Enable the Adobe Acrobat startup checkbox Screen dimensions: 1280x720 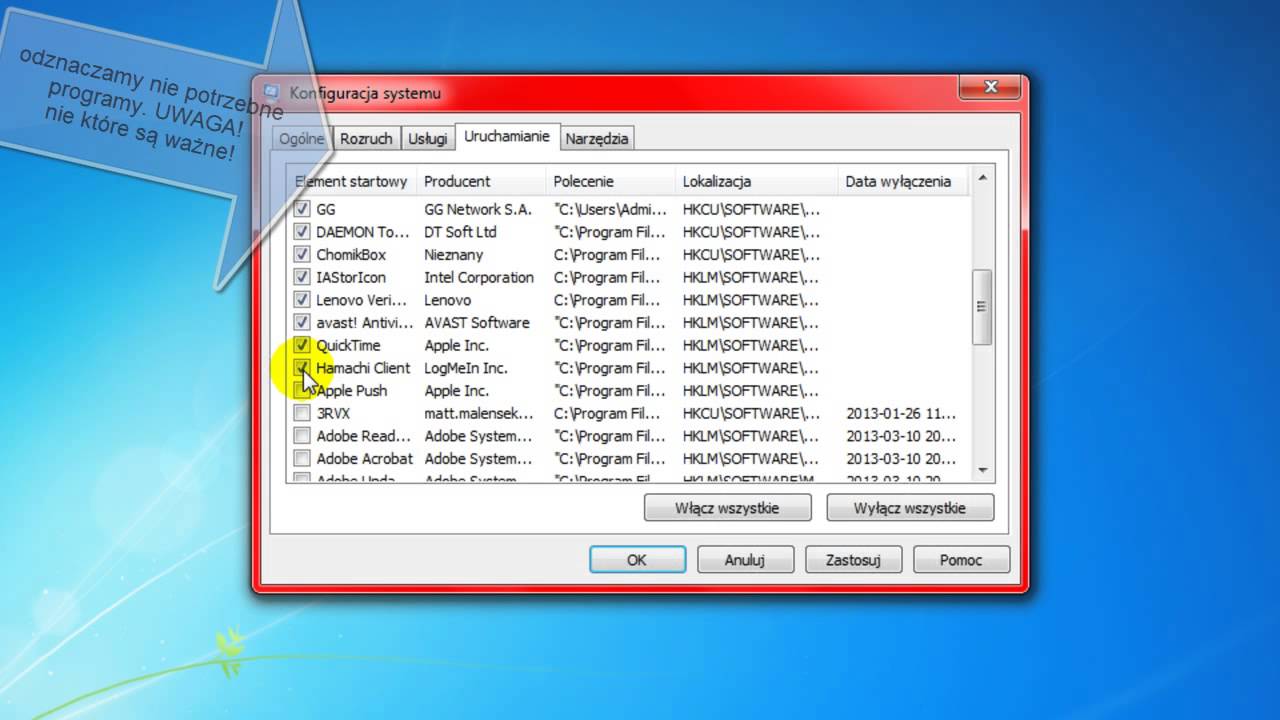[302, 458]
